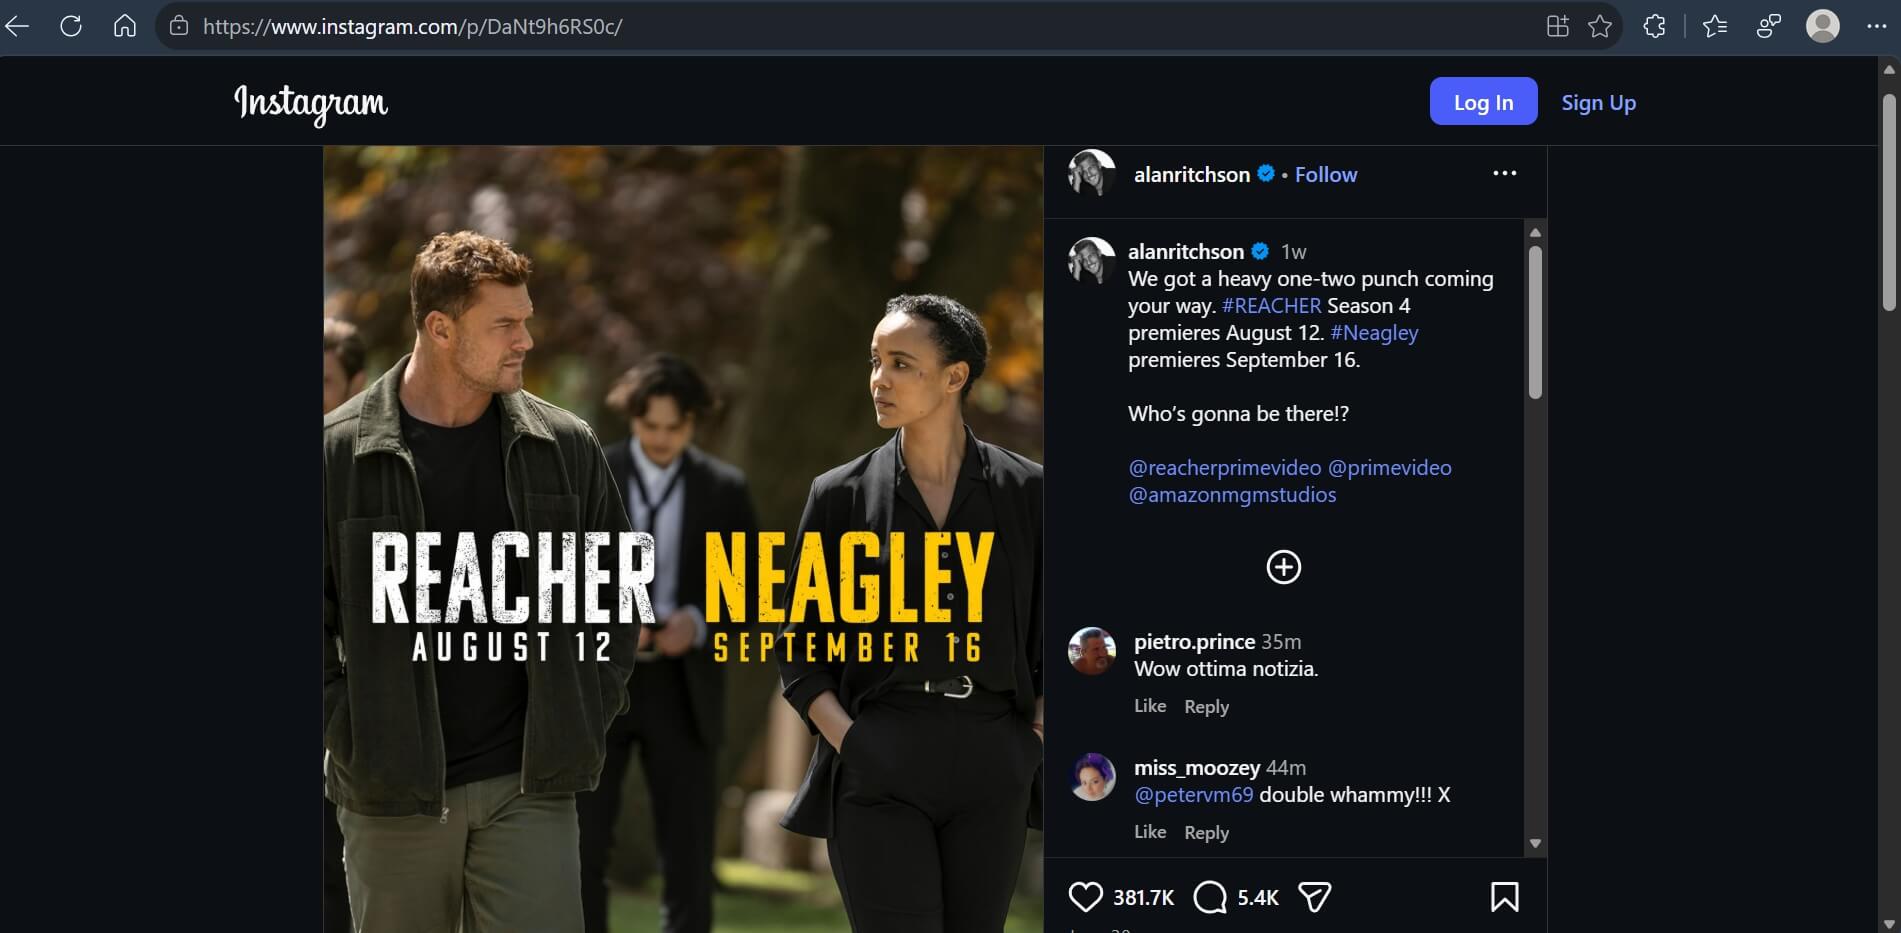Click the page vertical scrollbar thumb

click(x=1889, y=203)
